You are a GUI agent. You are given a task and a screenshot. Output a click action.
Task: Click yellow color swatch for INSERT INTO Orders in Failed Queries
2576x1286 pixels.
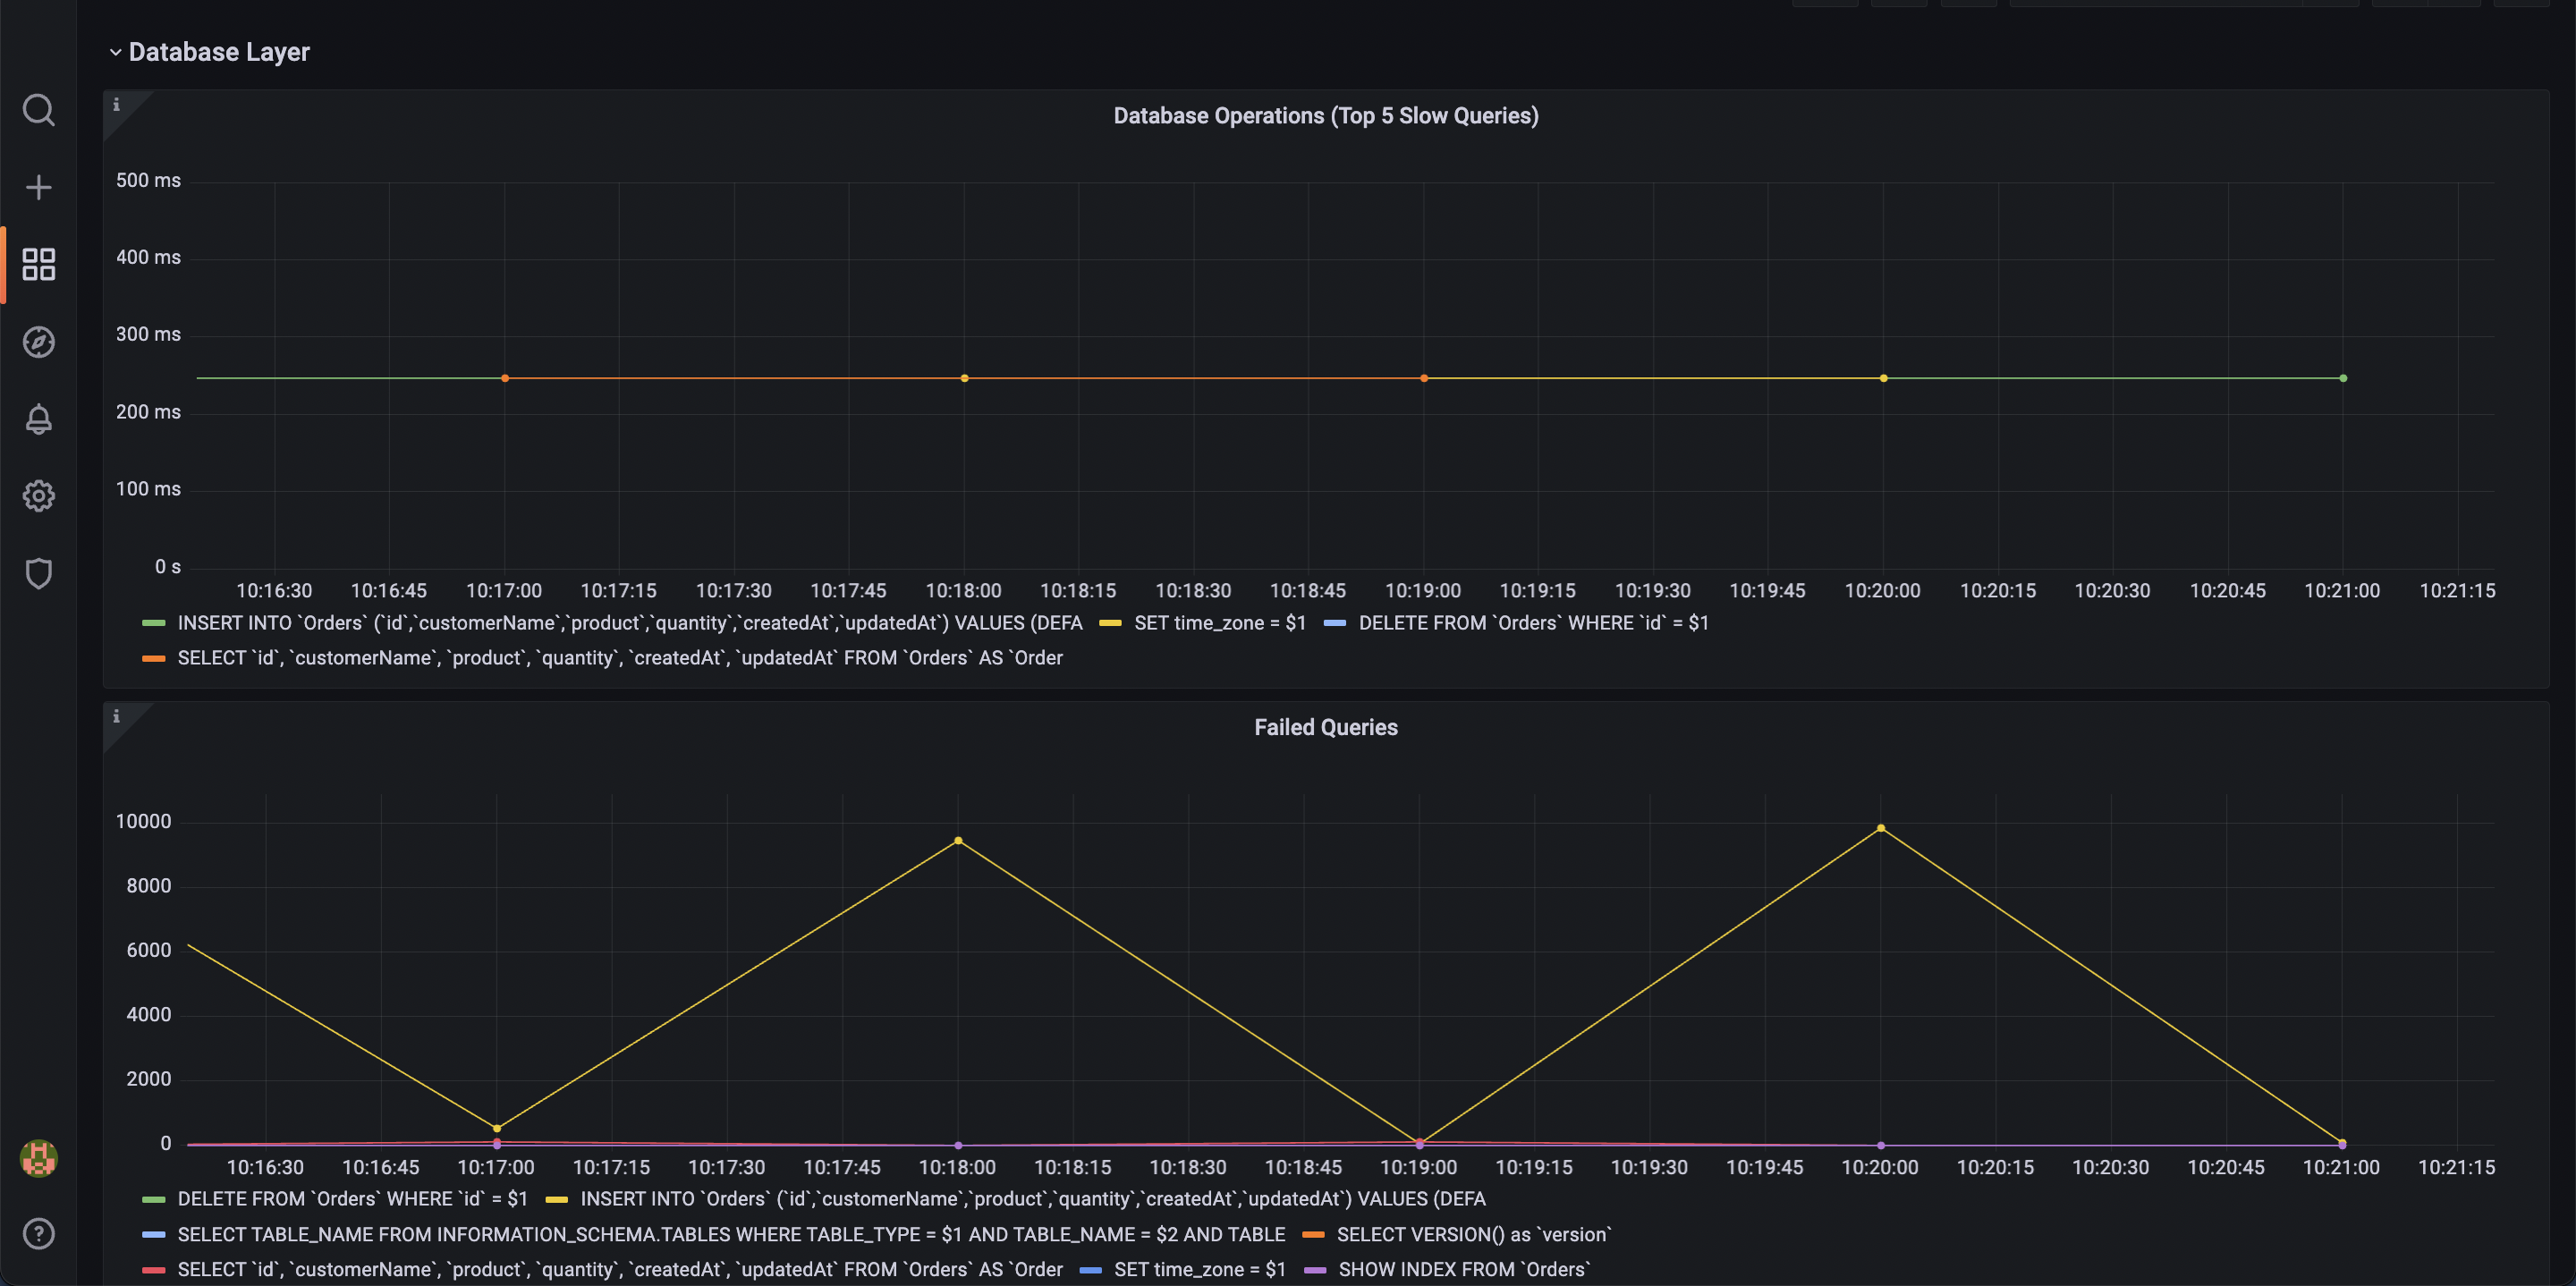coord(557,1199)
